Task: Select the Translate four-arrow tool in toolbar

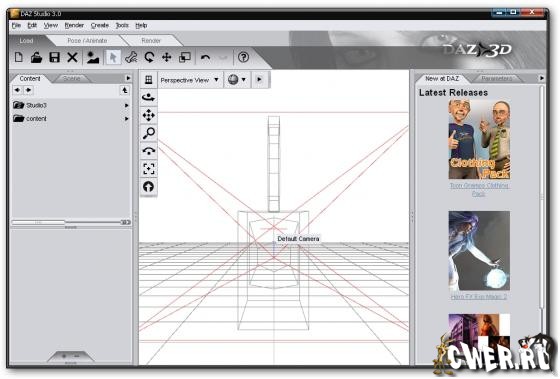Action: pos(167,57)
